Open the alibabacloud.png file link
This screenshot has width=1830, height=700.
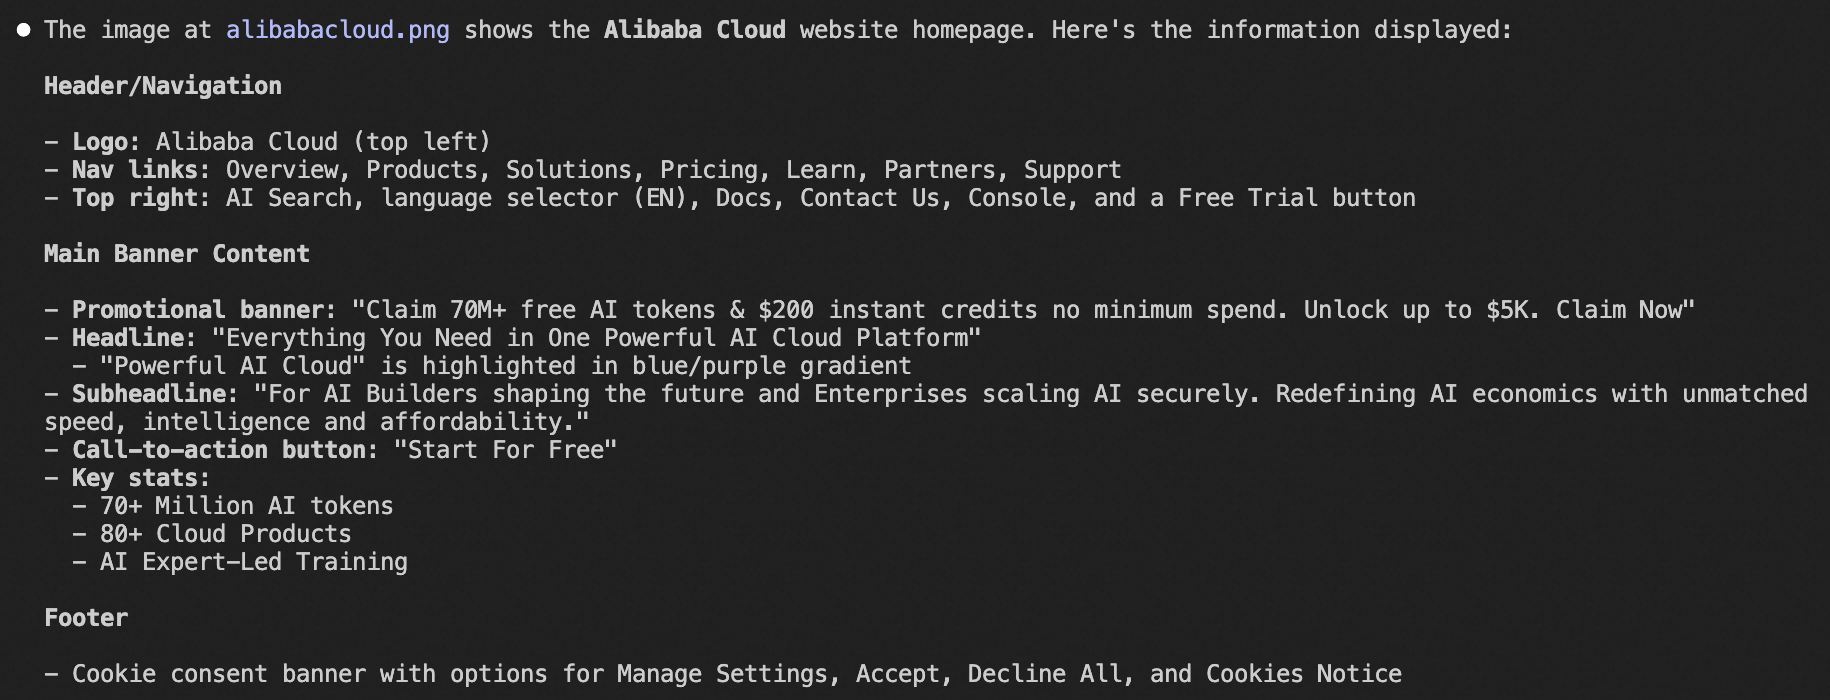click(x=337, y=30)
